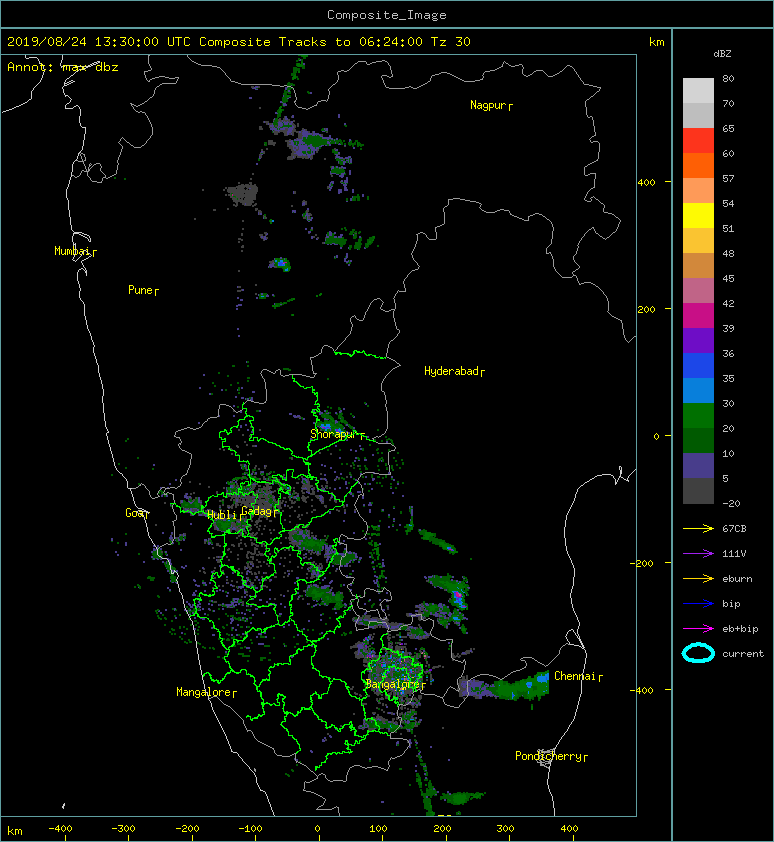Select the red swatch in dBZ scale
Viewport: 774px width, 842px height.
point(698,140)
